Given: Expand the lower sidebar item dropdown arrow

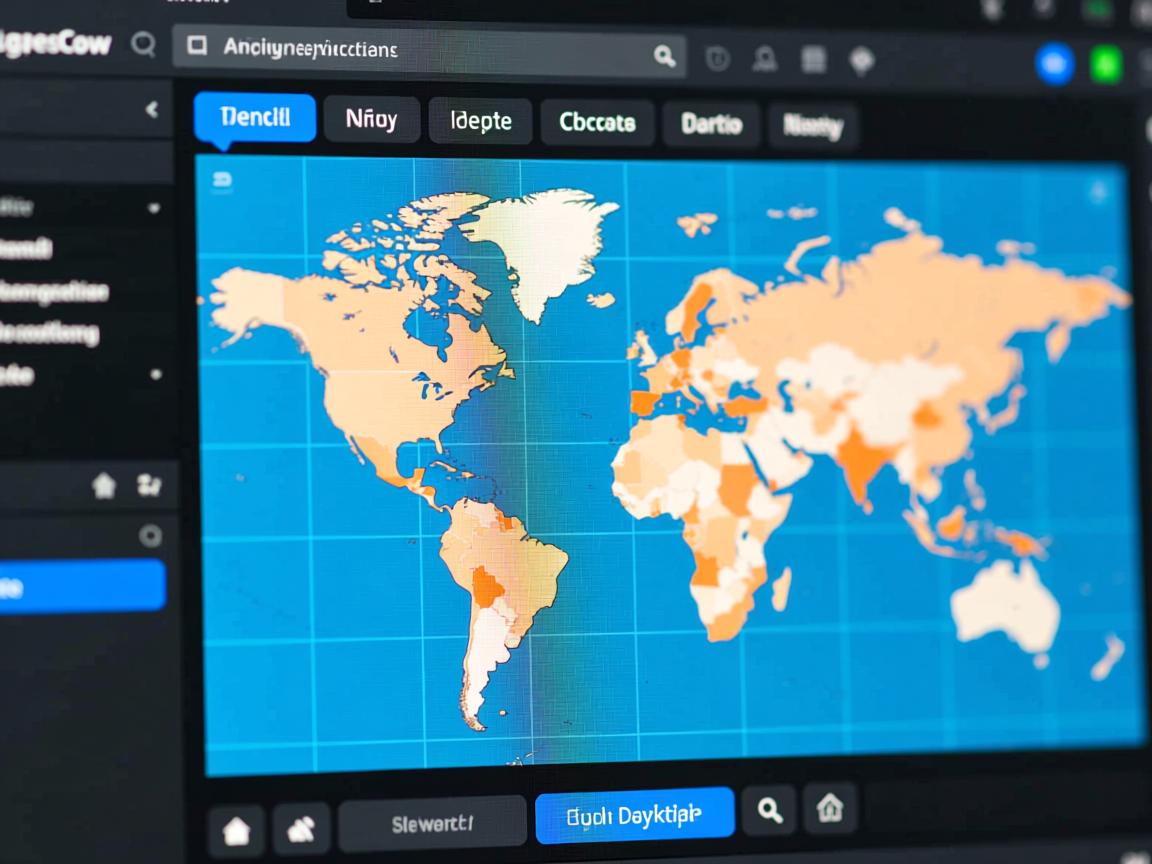Looking at the screenshot, I should [x=156, y=374].
